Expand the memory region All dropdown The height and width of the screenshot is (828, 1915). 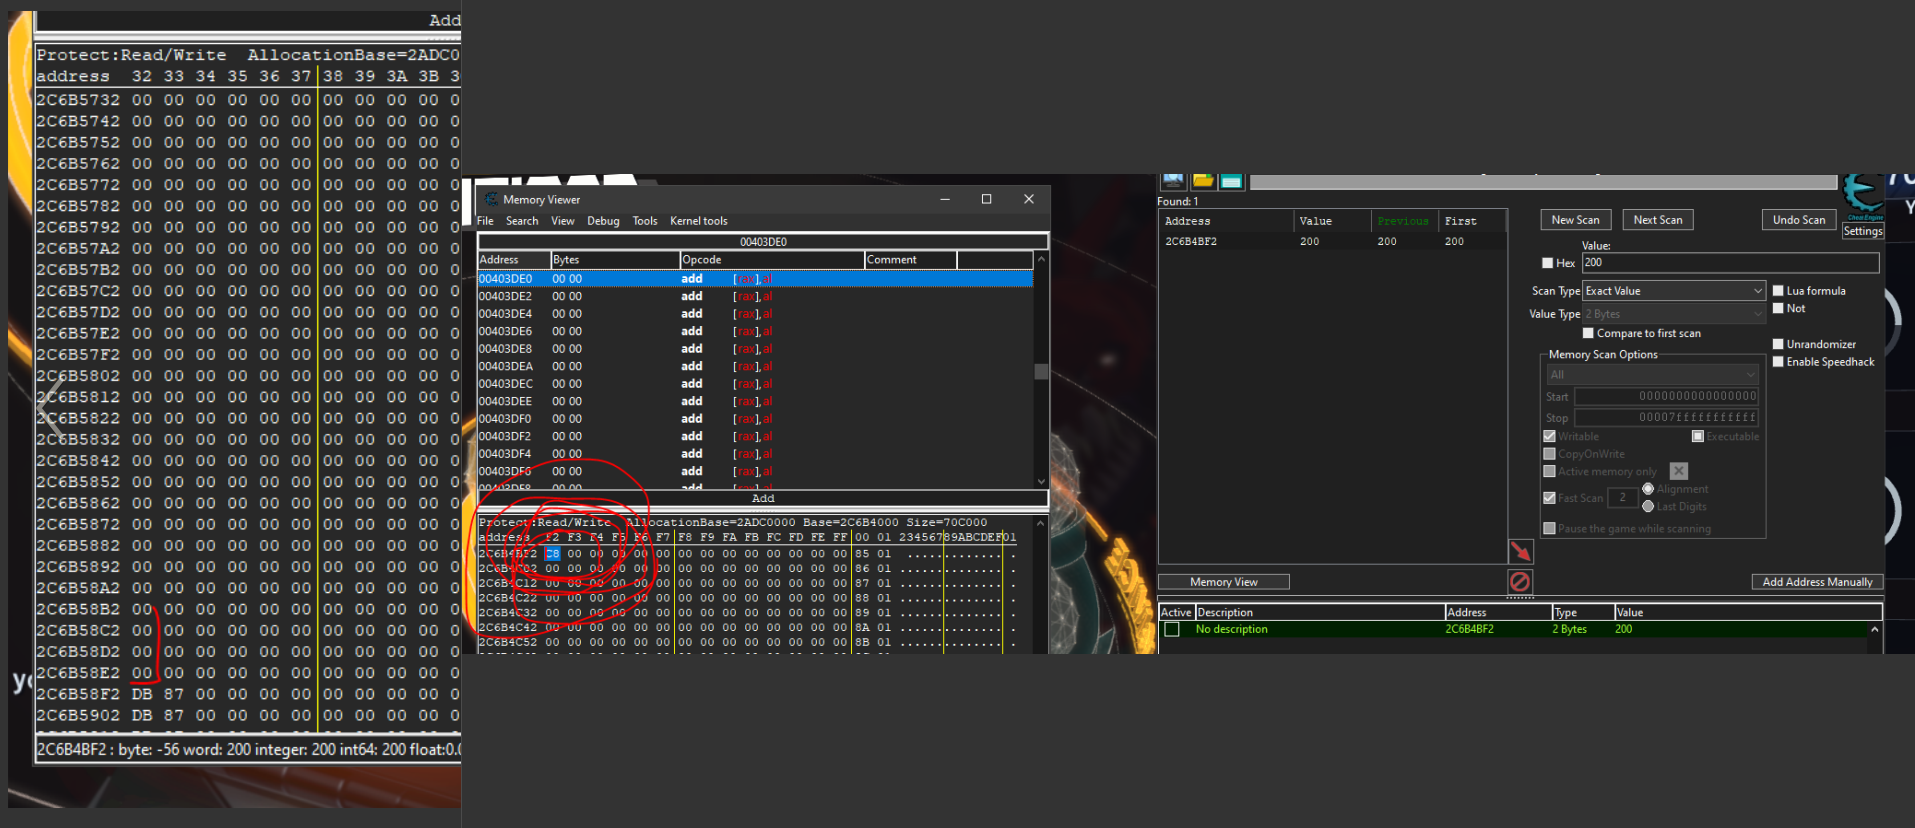pos(1651,375)
